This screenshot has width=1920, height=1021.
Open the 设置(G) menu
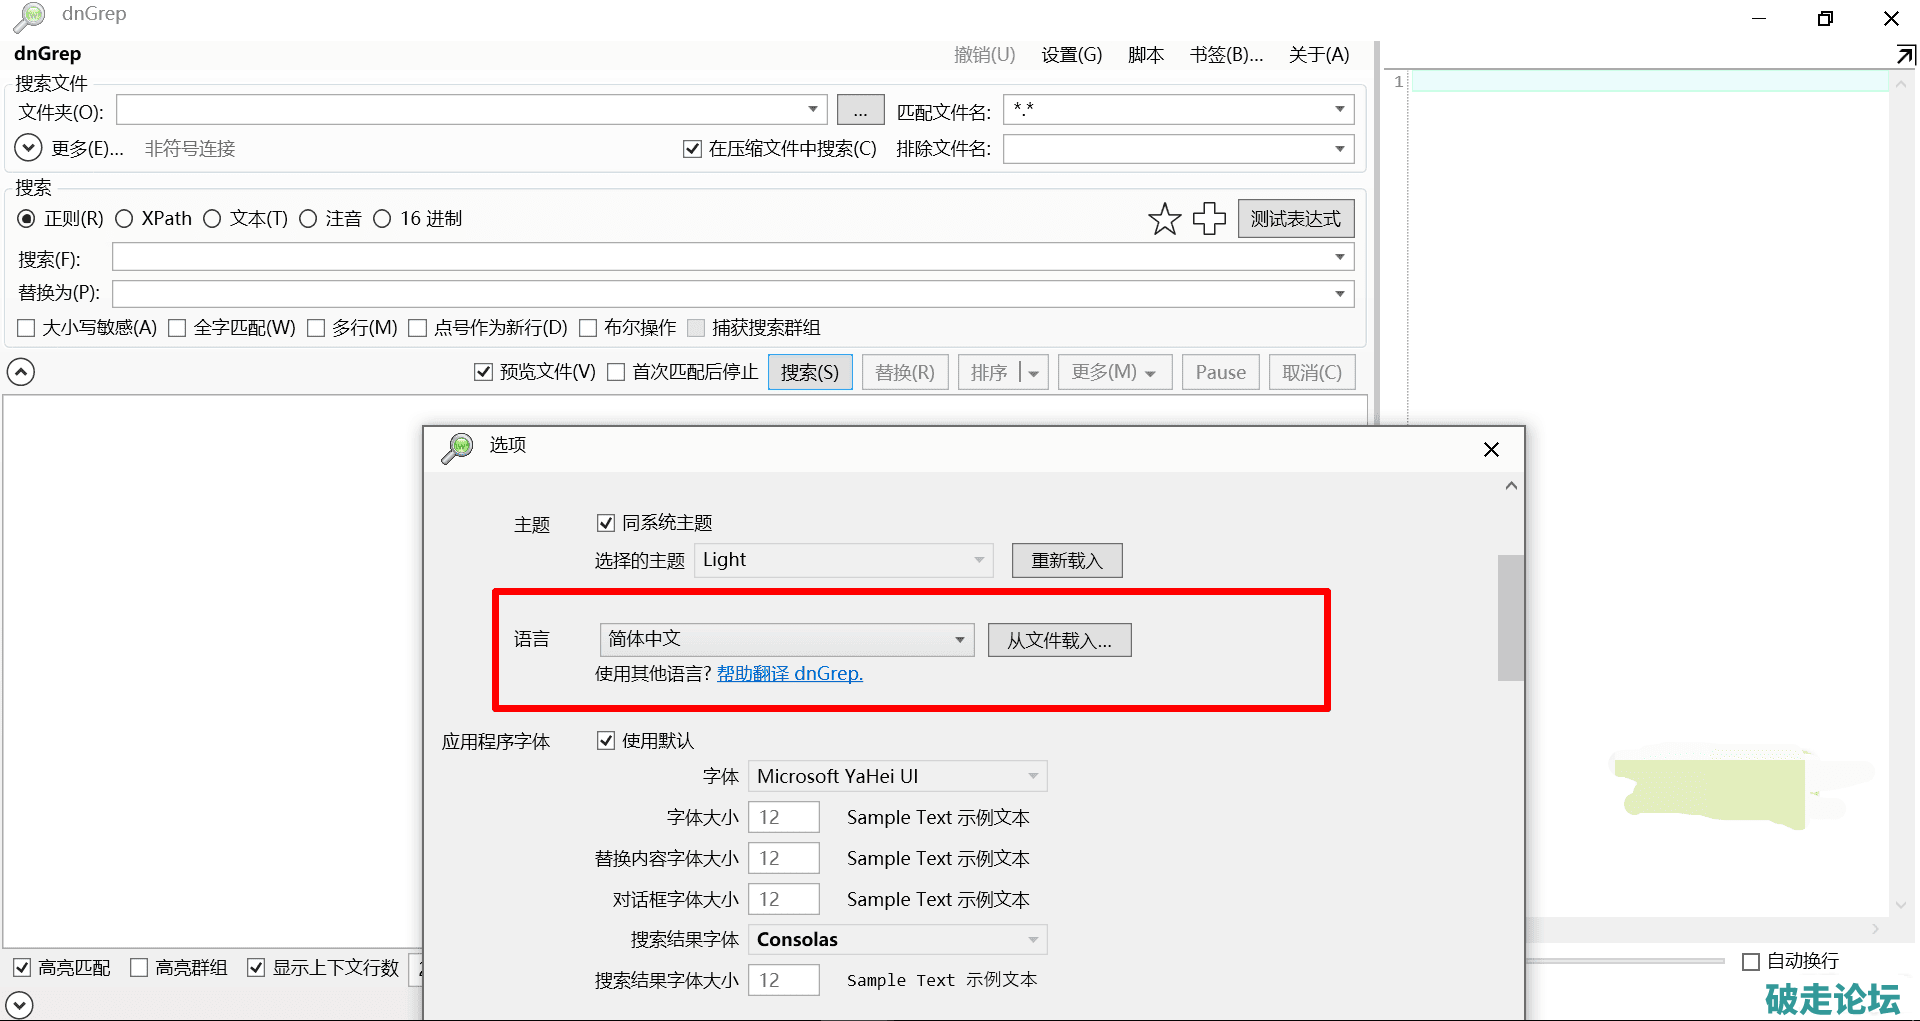point(1071,55)
